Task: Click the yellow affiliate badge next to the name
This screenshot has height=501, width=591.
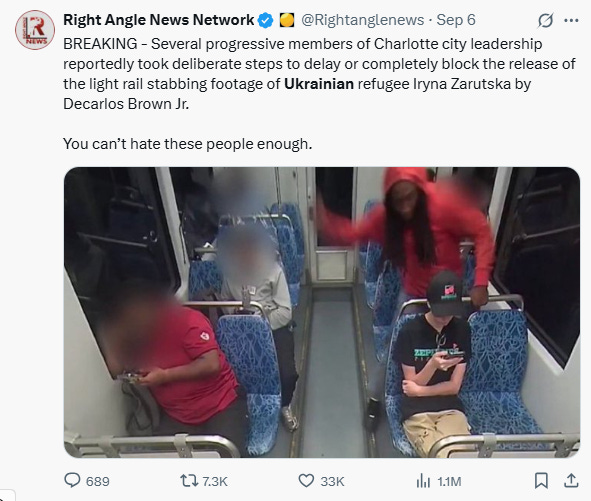Action: (x=287, y=20)
